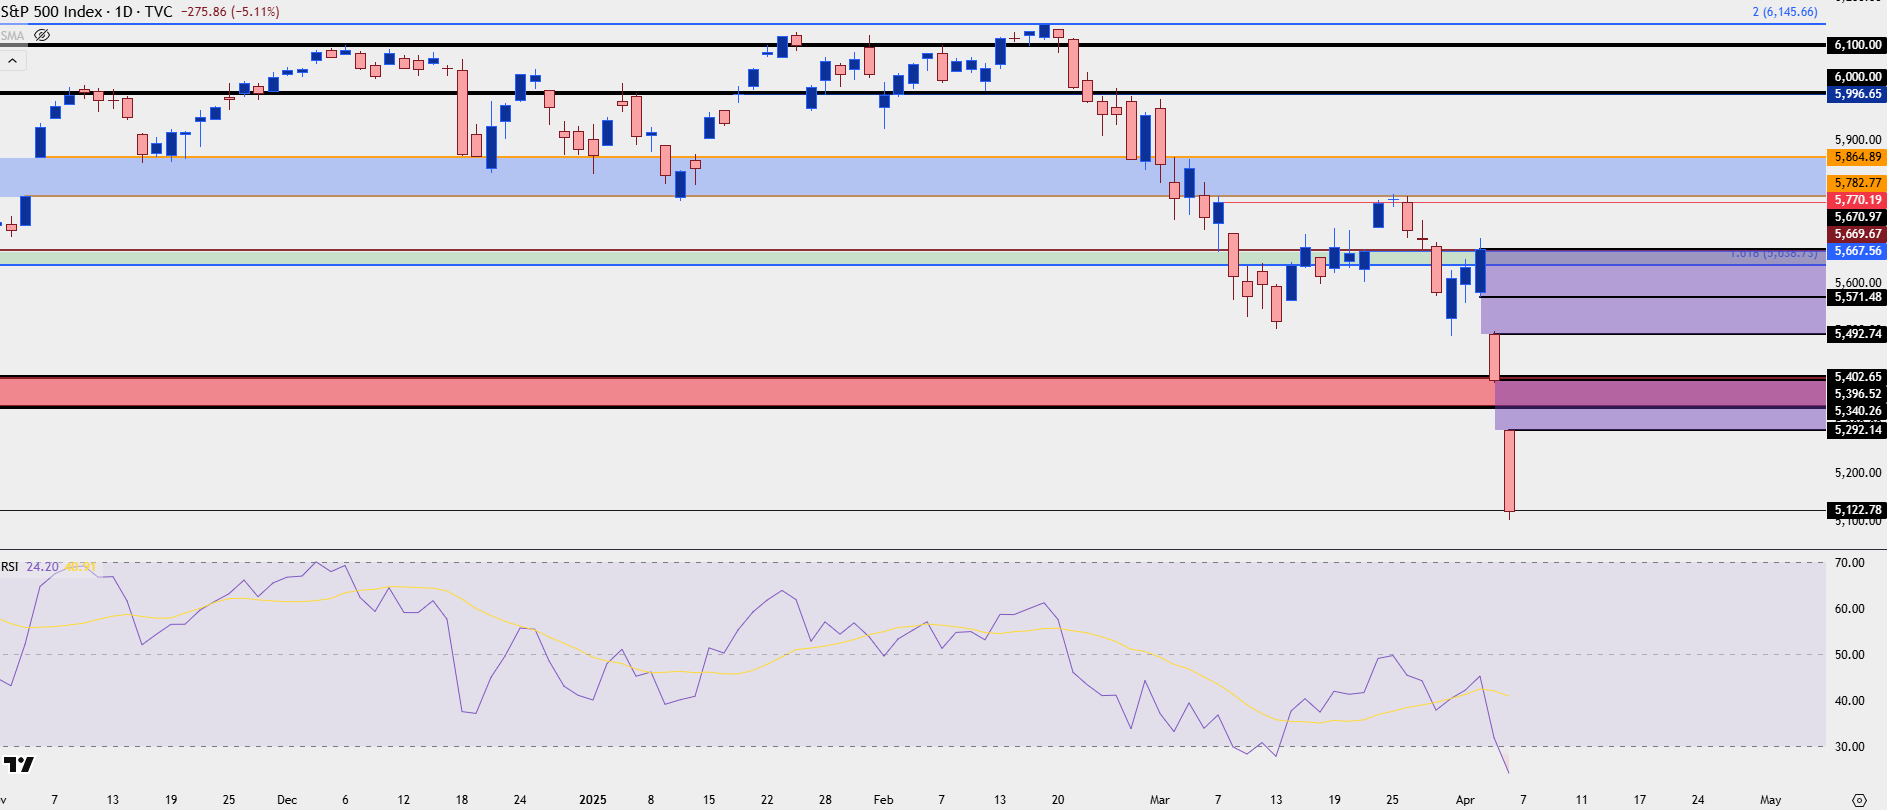Select the orange 5,782.77 price label
The height and width of the screenshot is (810, 1887).
[1857, 183]
